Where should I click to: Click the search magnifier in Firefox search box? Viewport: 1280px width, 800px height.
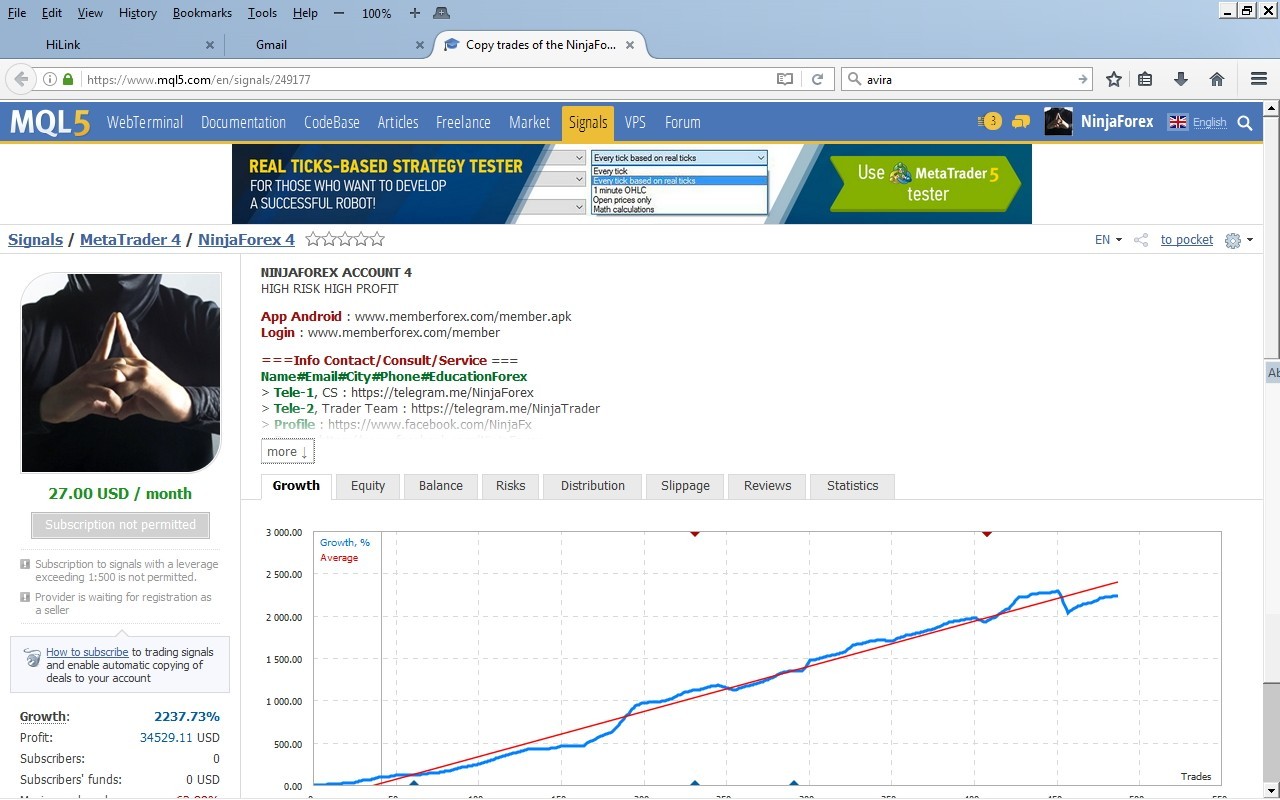click(854, 79)
